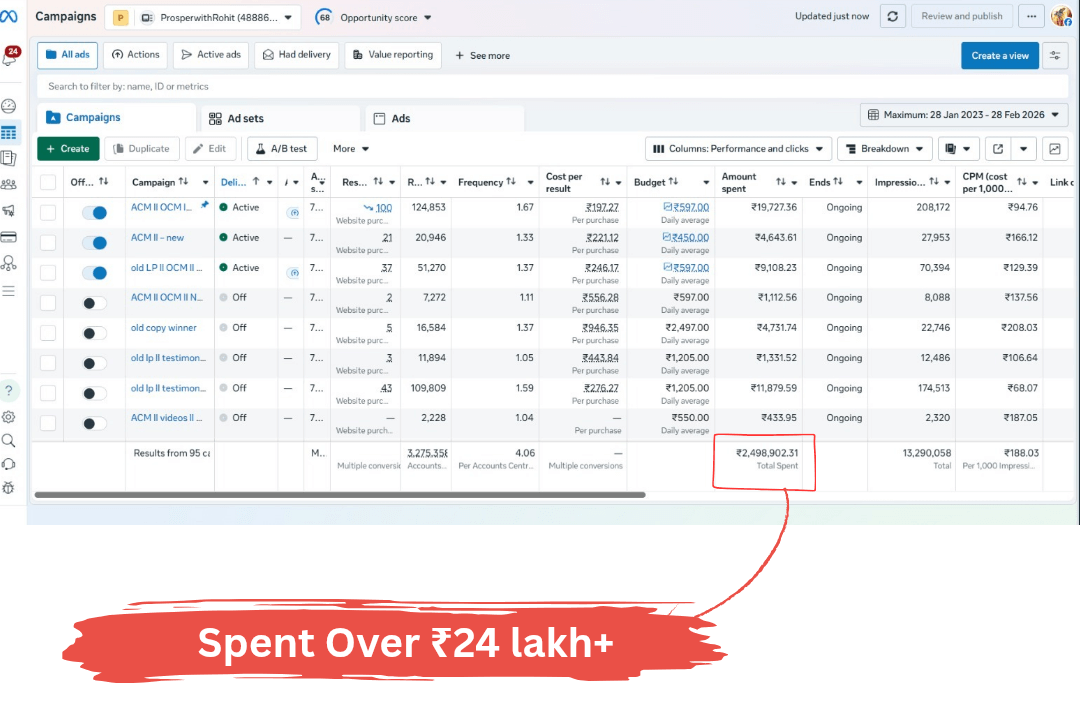Viewport: 1080px width, 701px height.
Task: Open Audiences people icon in sidebar
Action: [9, 185]
